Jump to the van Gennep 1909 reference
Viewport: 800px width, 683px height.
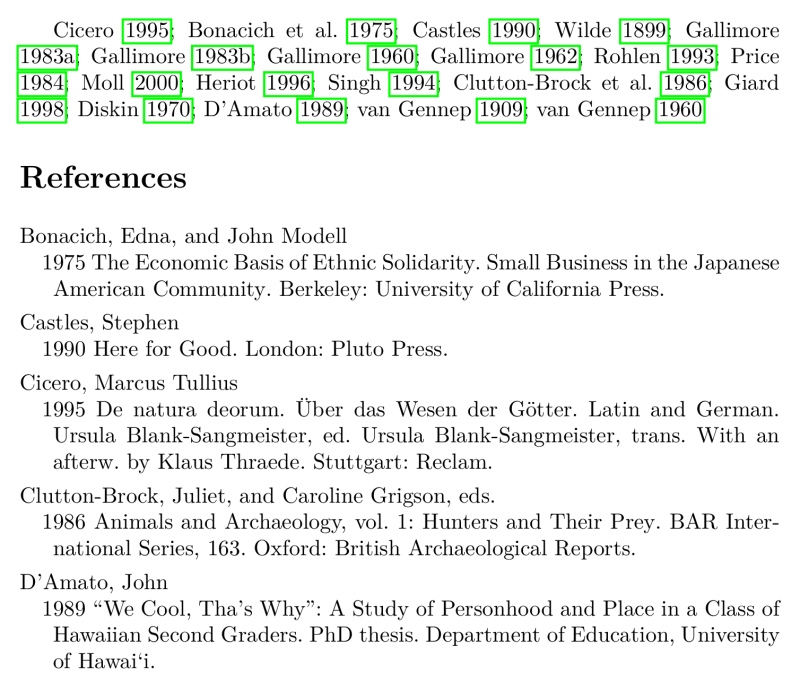pos(501,110)
